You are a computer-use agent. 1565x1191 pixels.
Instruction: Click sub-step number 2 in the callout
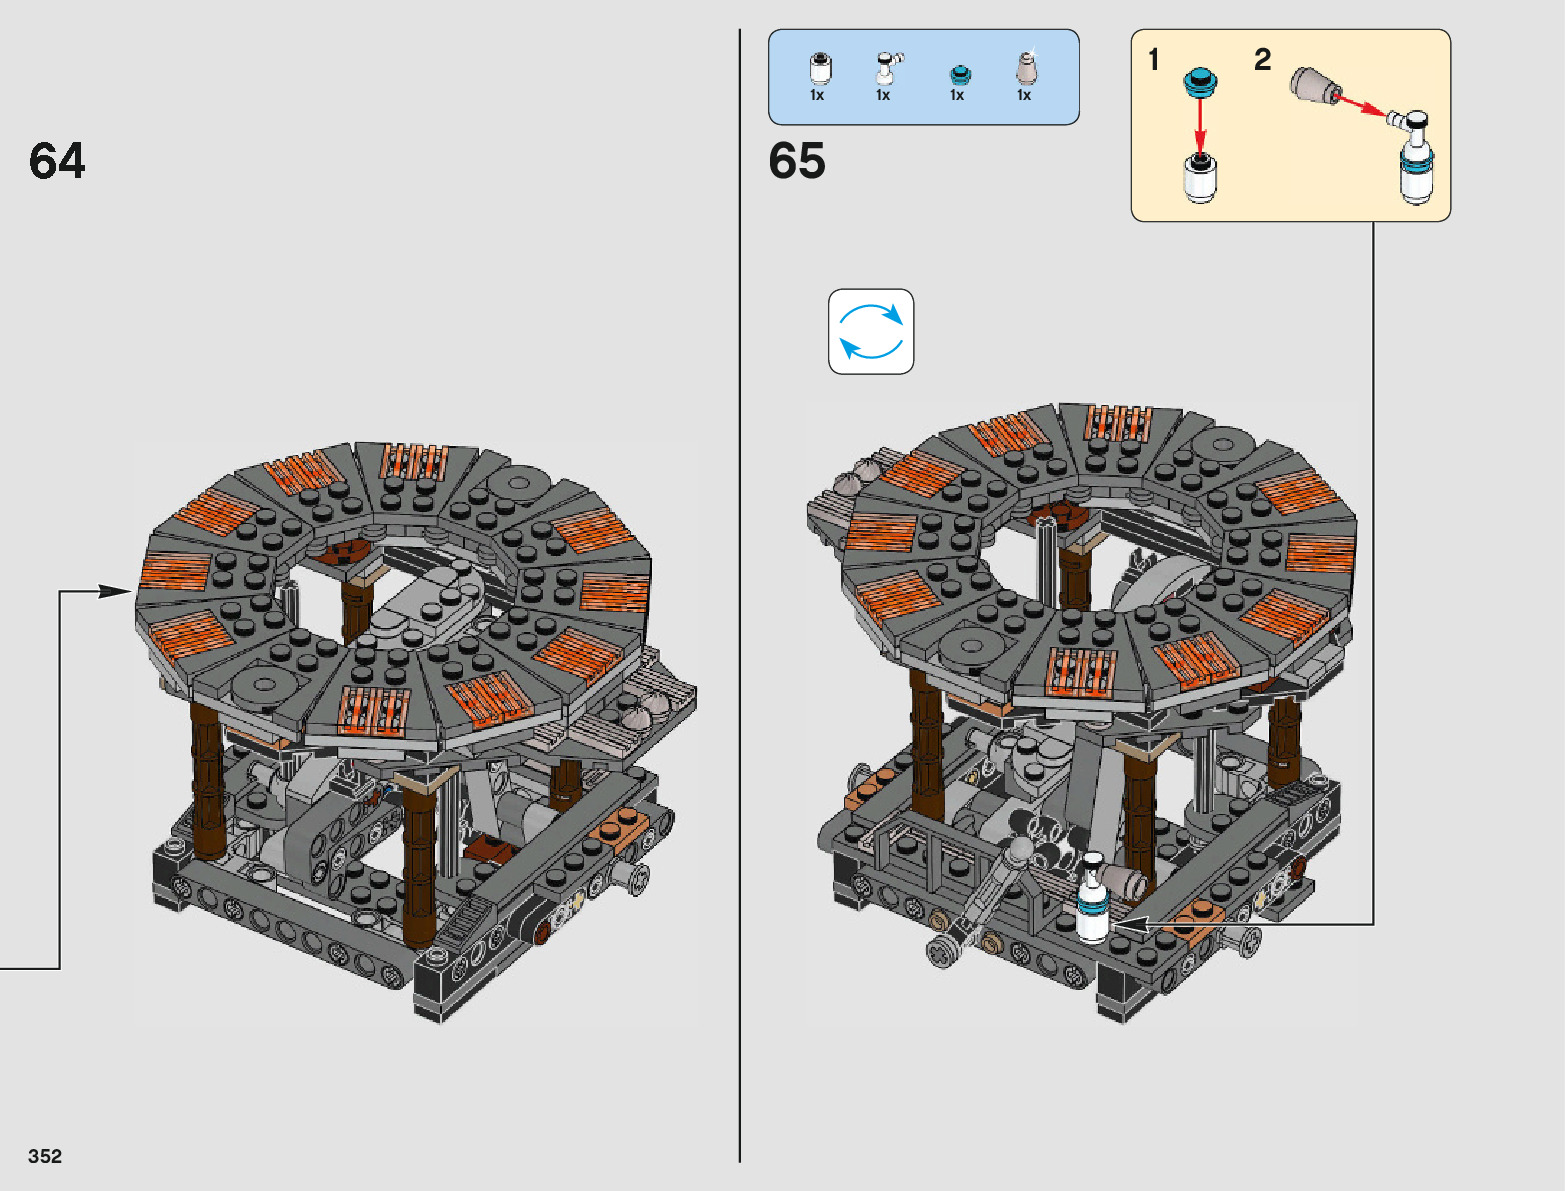[x=1262, y=60]
